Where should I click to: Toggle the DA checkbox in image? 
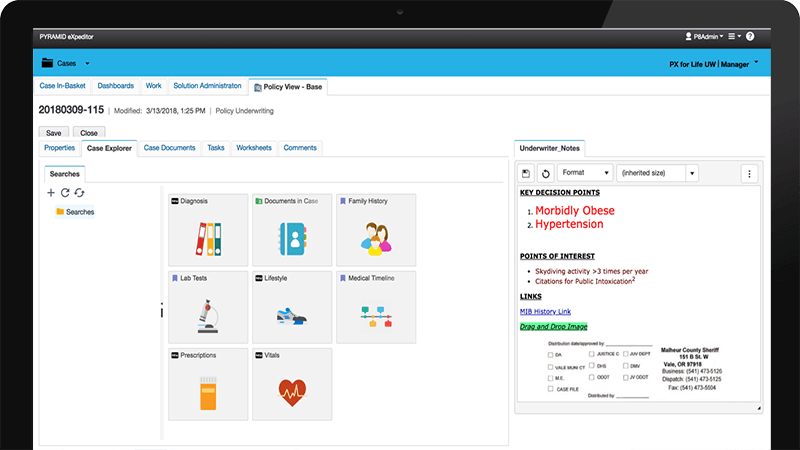coord(550,355)
